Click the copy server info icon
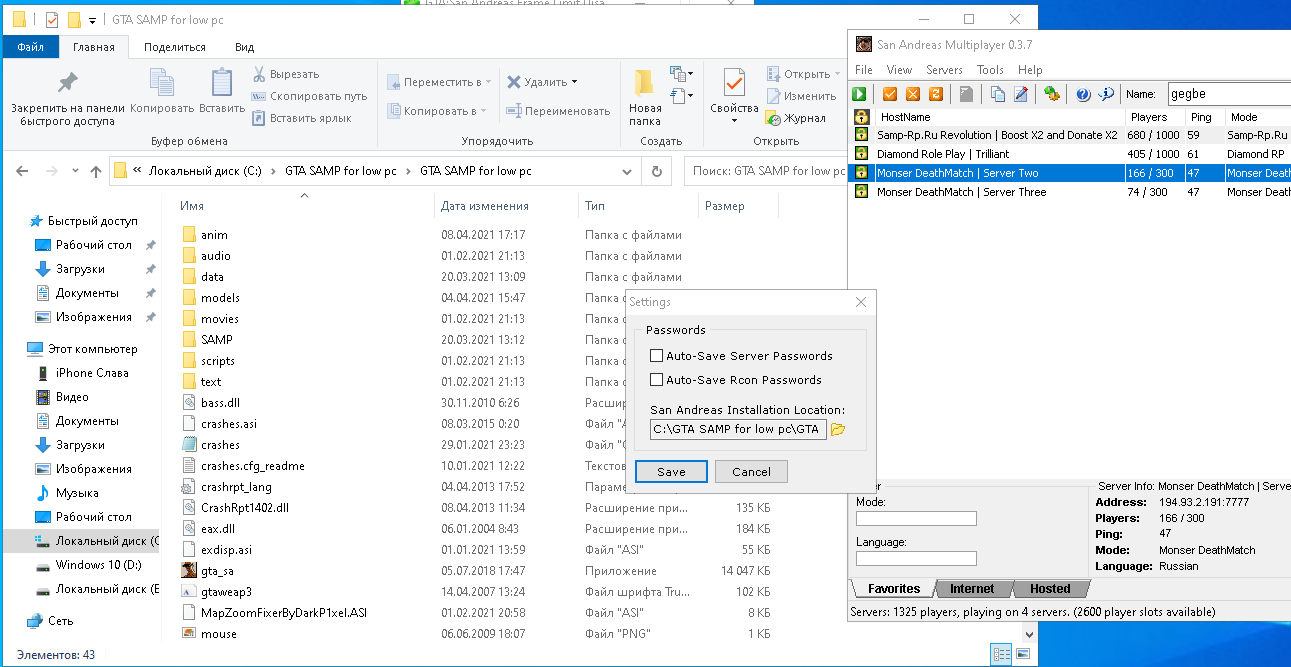The width and height of the screenshot is (1291, 667). point(998,94)
